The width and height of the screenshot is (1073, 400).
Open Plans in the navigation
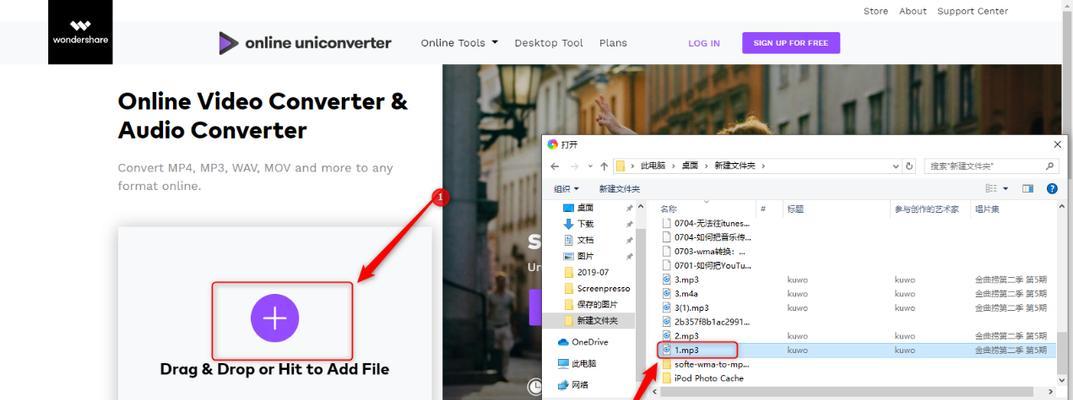[613, 43]
